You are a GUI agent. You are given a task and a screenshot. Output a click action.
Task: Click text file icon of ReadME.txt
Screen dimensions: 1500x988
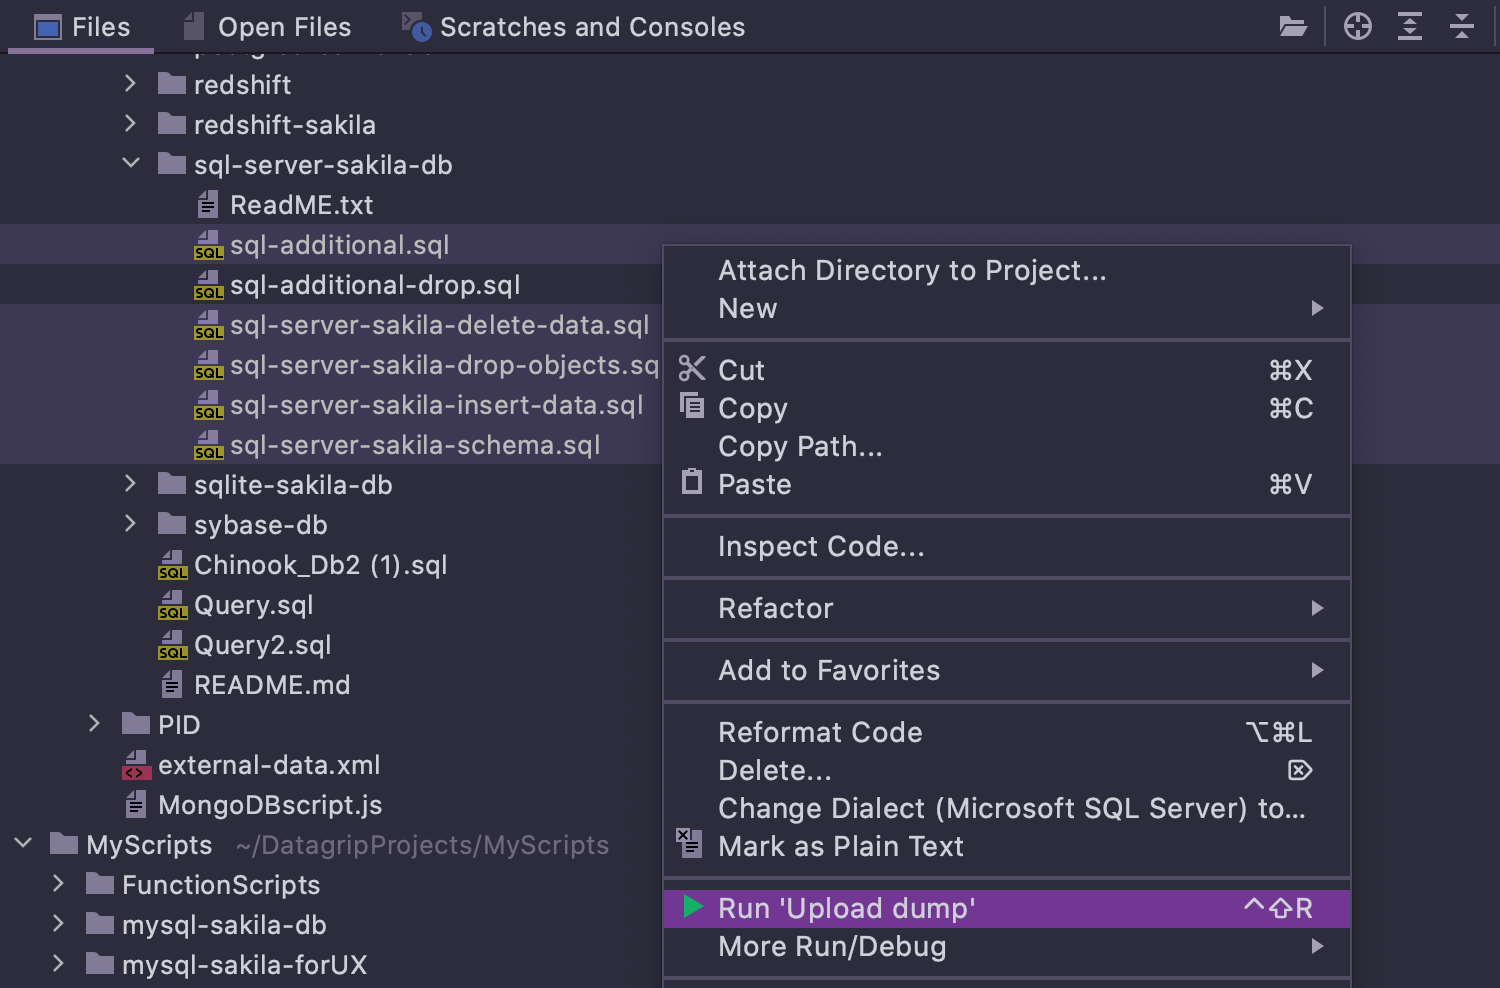pyautogui.click(x=207, y=205)
